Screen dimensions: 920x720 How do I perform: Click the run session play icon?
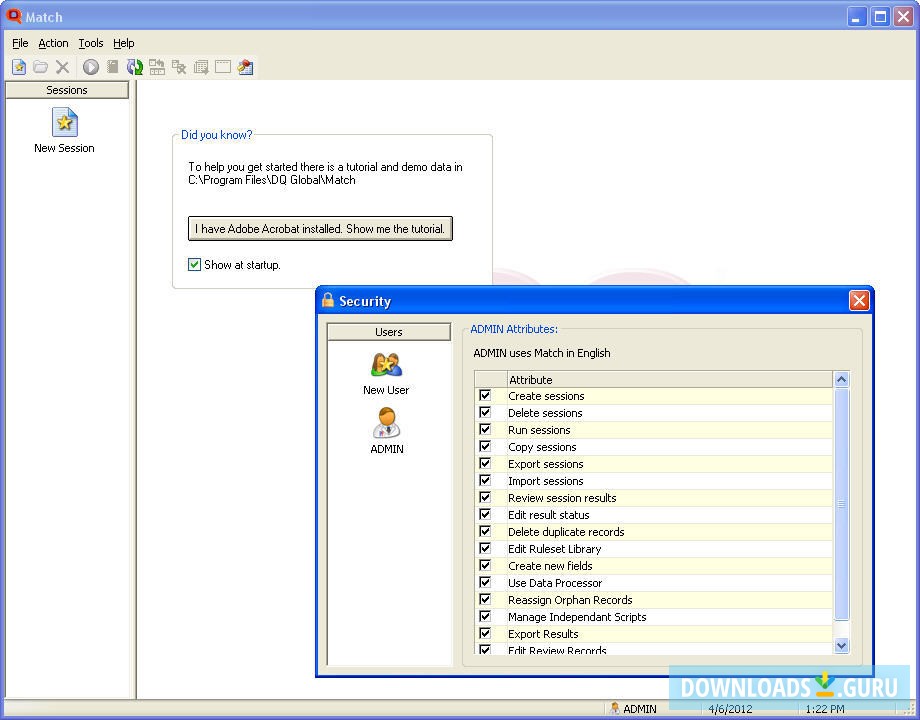[90, 67]
